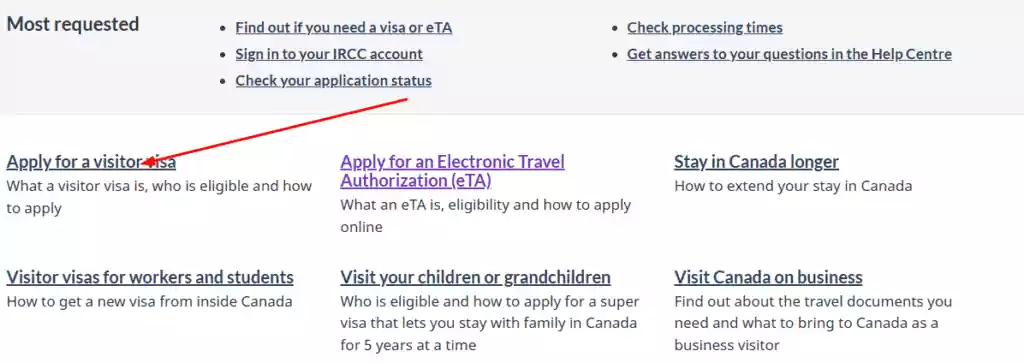This screenshot has width=1024, height=363.
Task: Open Apply for an Electronic Travel Authorization (eTA)
Action: (x=453, y=170)
